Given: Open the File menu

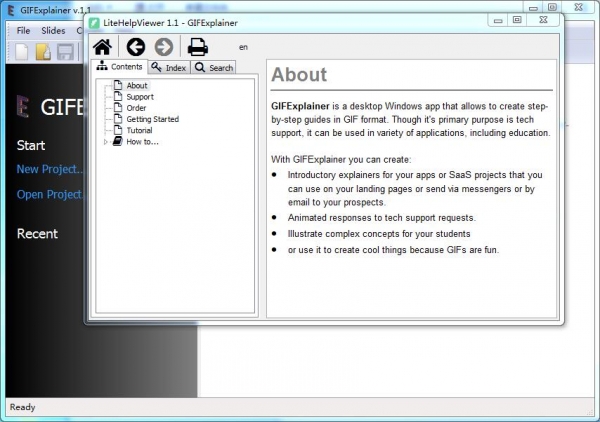Looking at the screenshot, I should pos(23,30).
